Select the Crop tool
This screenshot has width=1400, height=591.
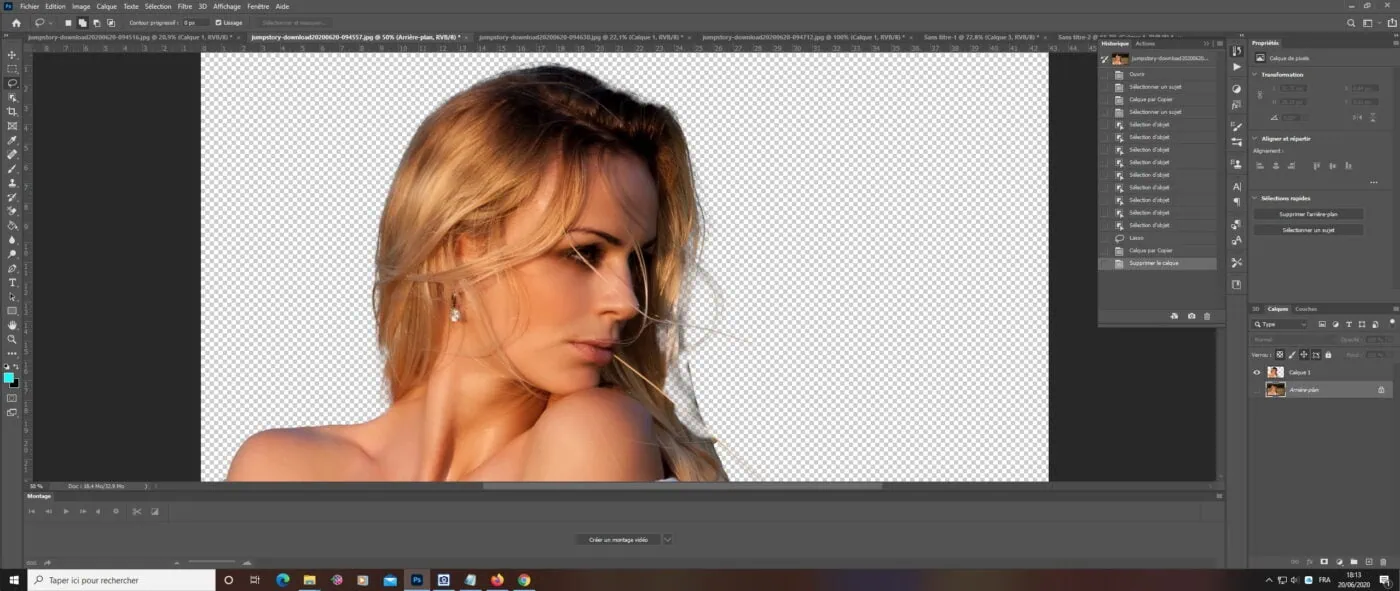coord(12,112)
